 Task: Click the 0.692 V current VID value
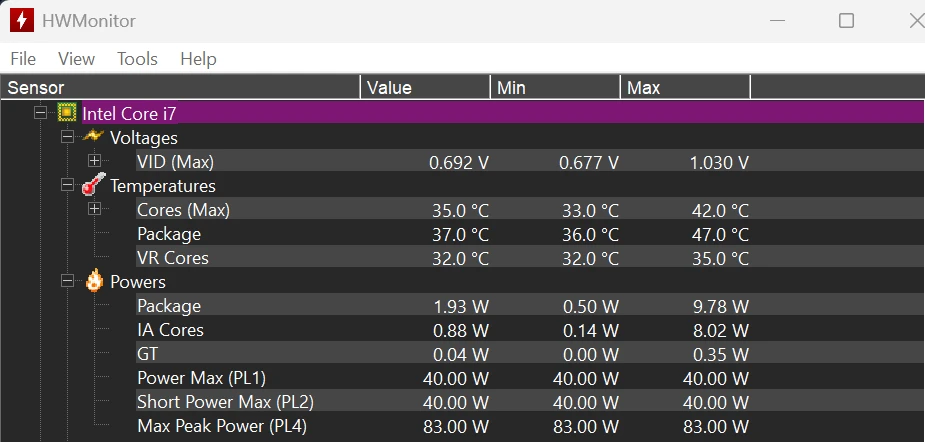click(x=459, y=162)
